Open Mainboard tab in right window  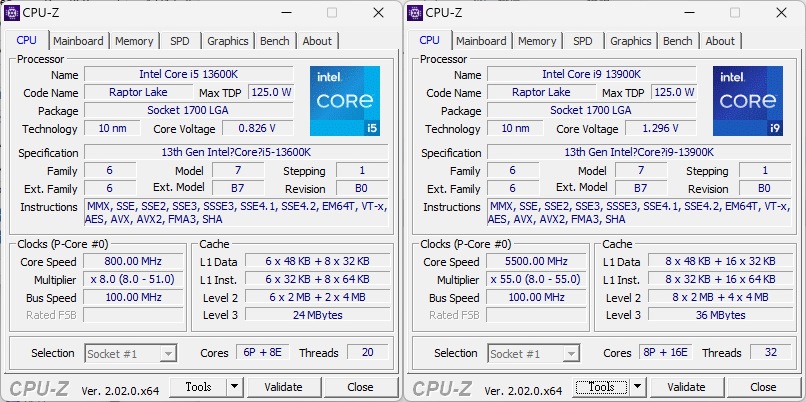pos(481,41)
